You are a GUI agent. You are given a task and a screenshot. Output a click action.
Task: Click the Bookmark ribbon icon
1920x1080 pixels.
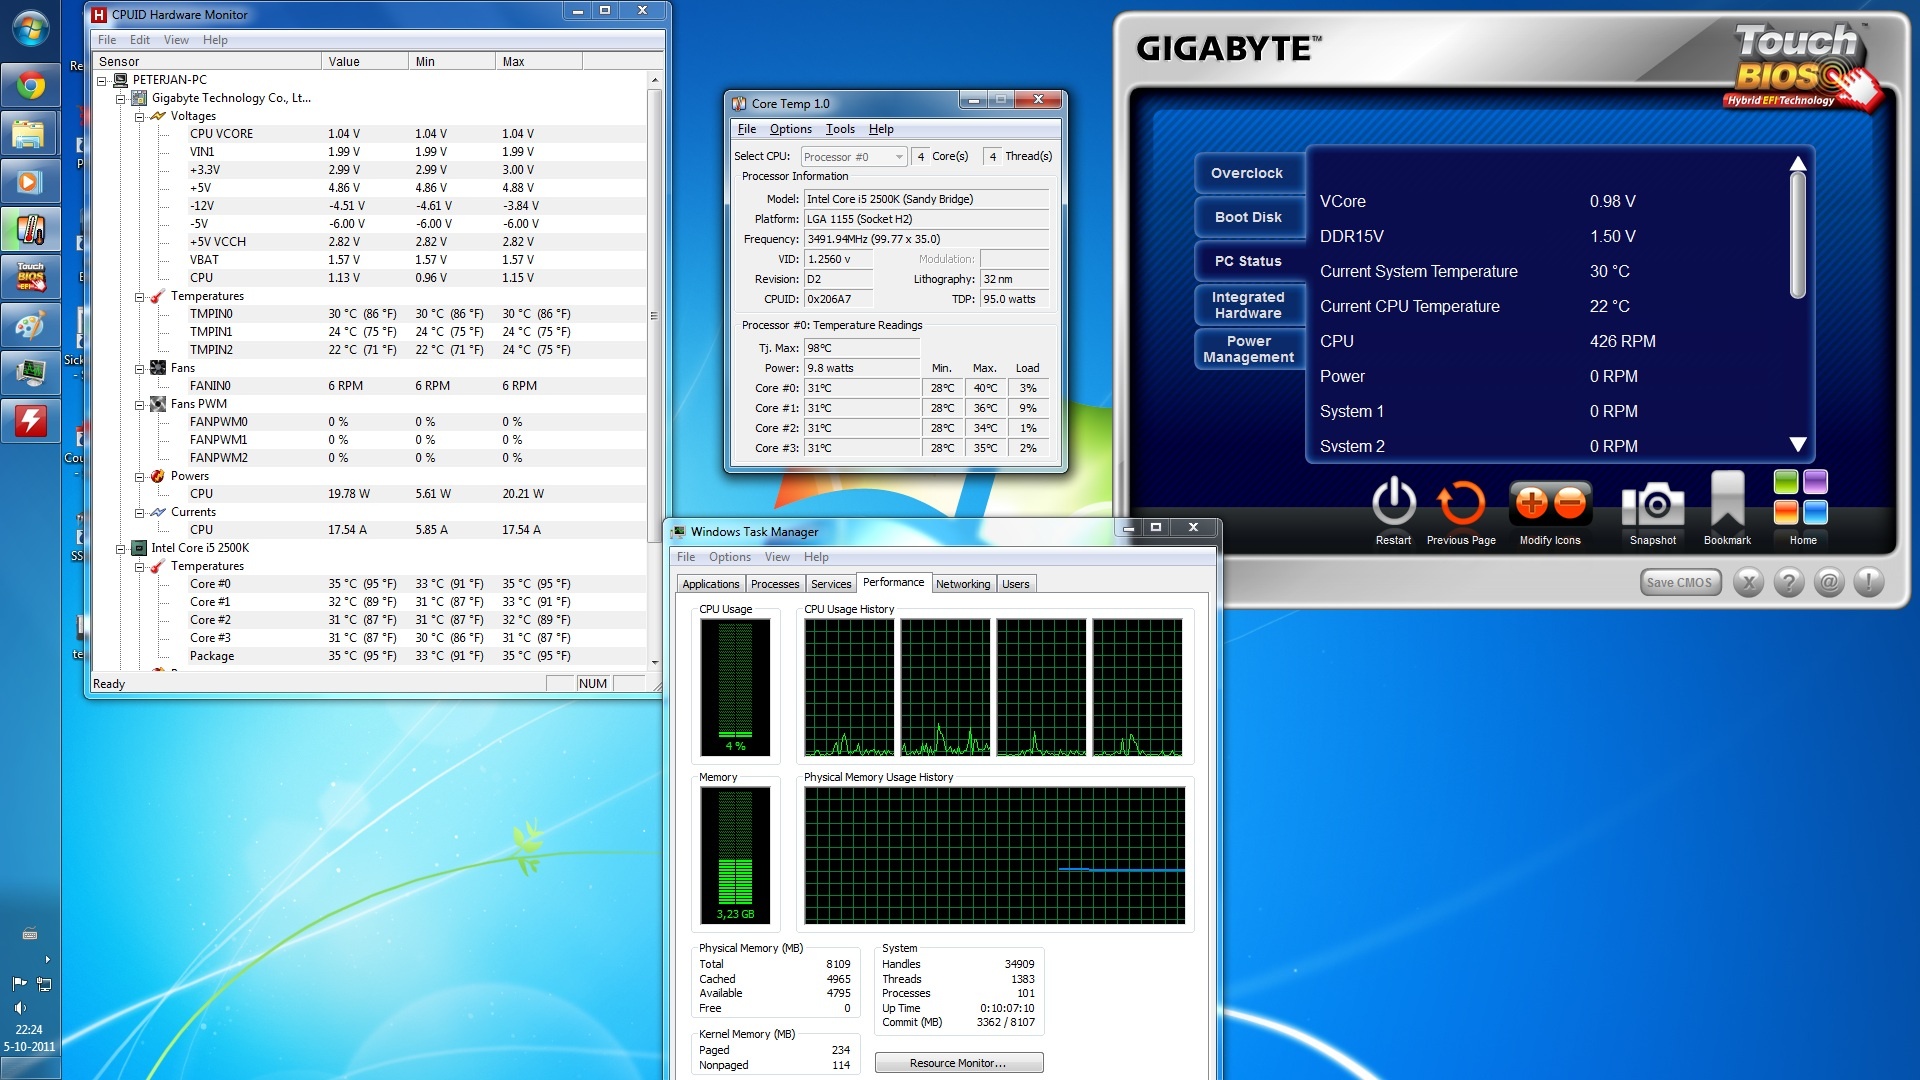pos(1727,500)
